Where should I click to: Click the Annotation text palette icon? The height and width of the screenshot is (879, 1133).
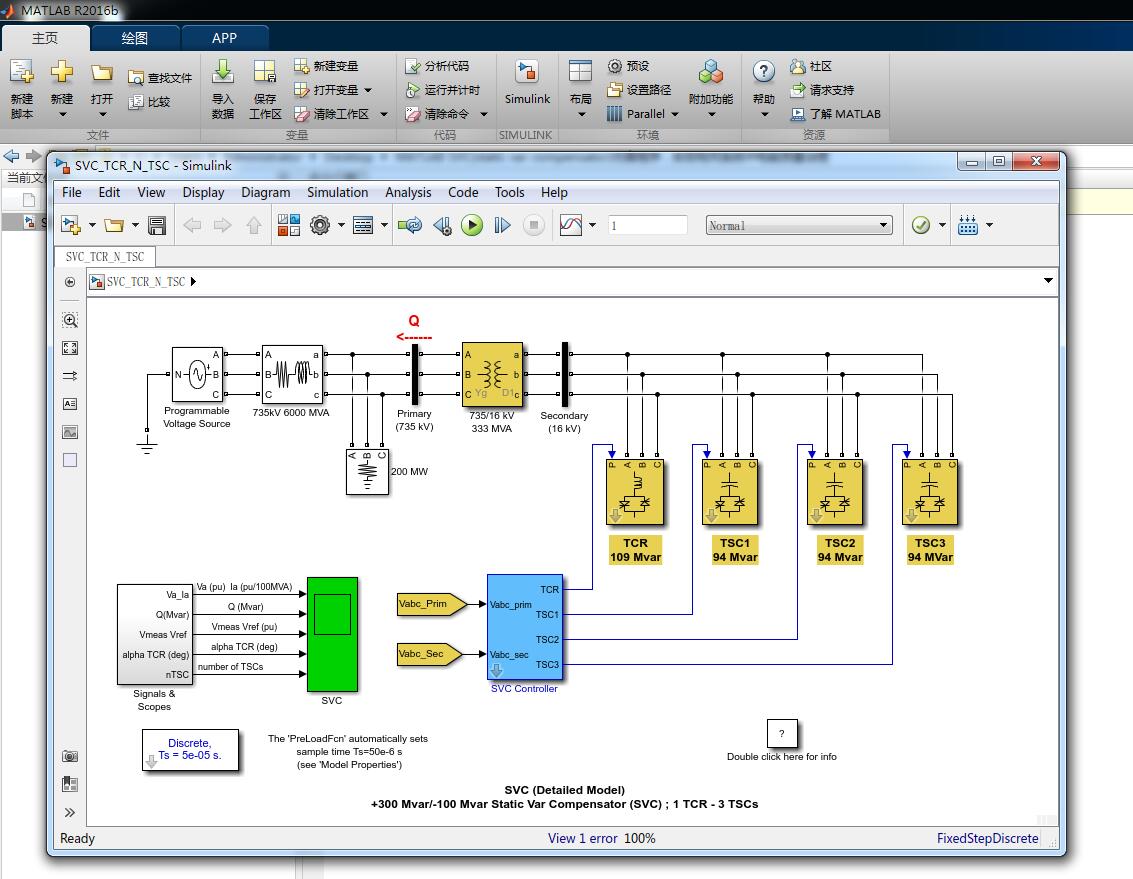tap(70, 404)
